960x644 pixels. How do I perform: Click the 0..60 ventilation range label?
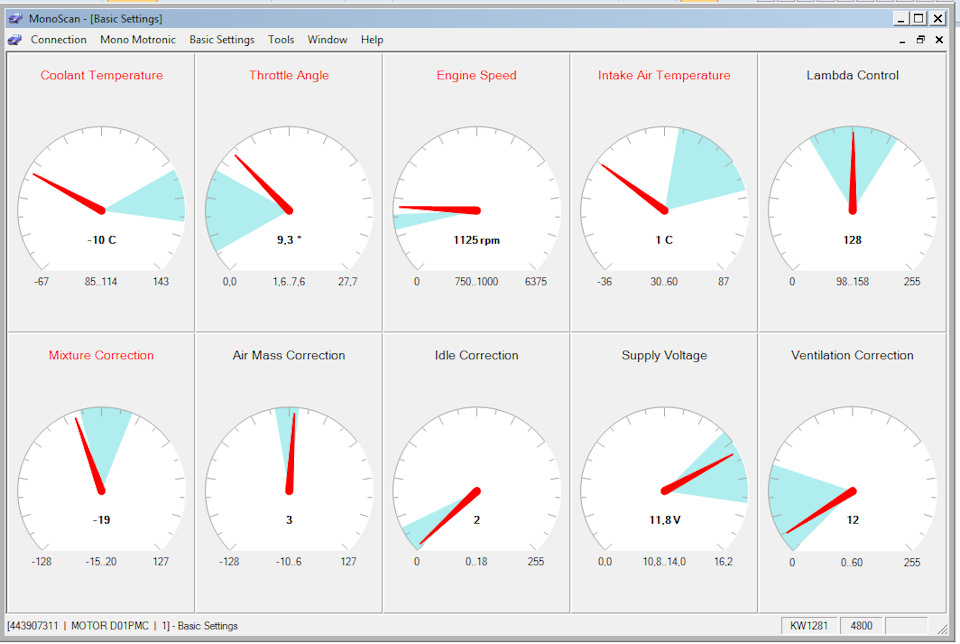tap(852, 562)
